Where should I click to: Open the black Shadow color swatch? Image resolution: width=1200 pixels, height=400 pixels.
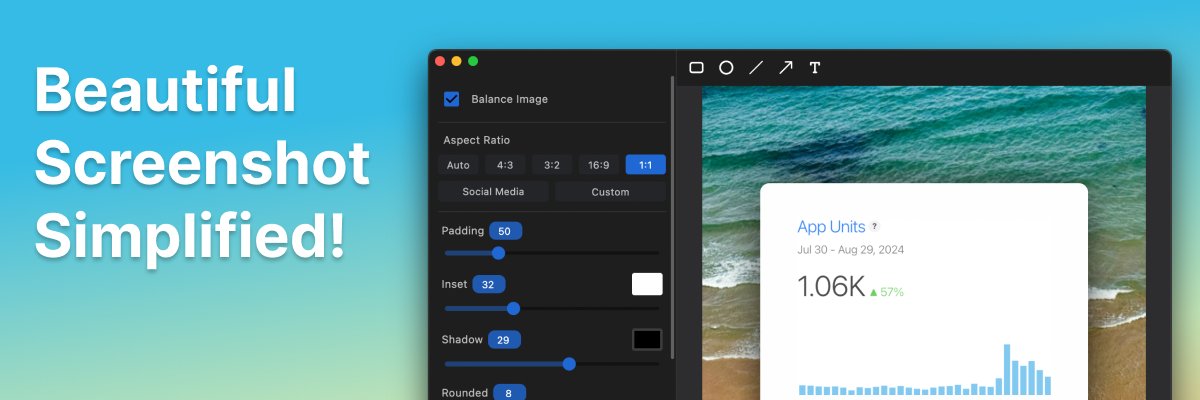(x=647, y=339)
